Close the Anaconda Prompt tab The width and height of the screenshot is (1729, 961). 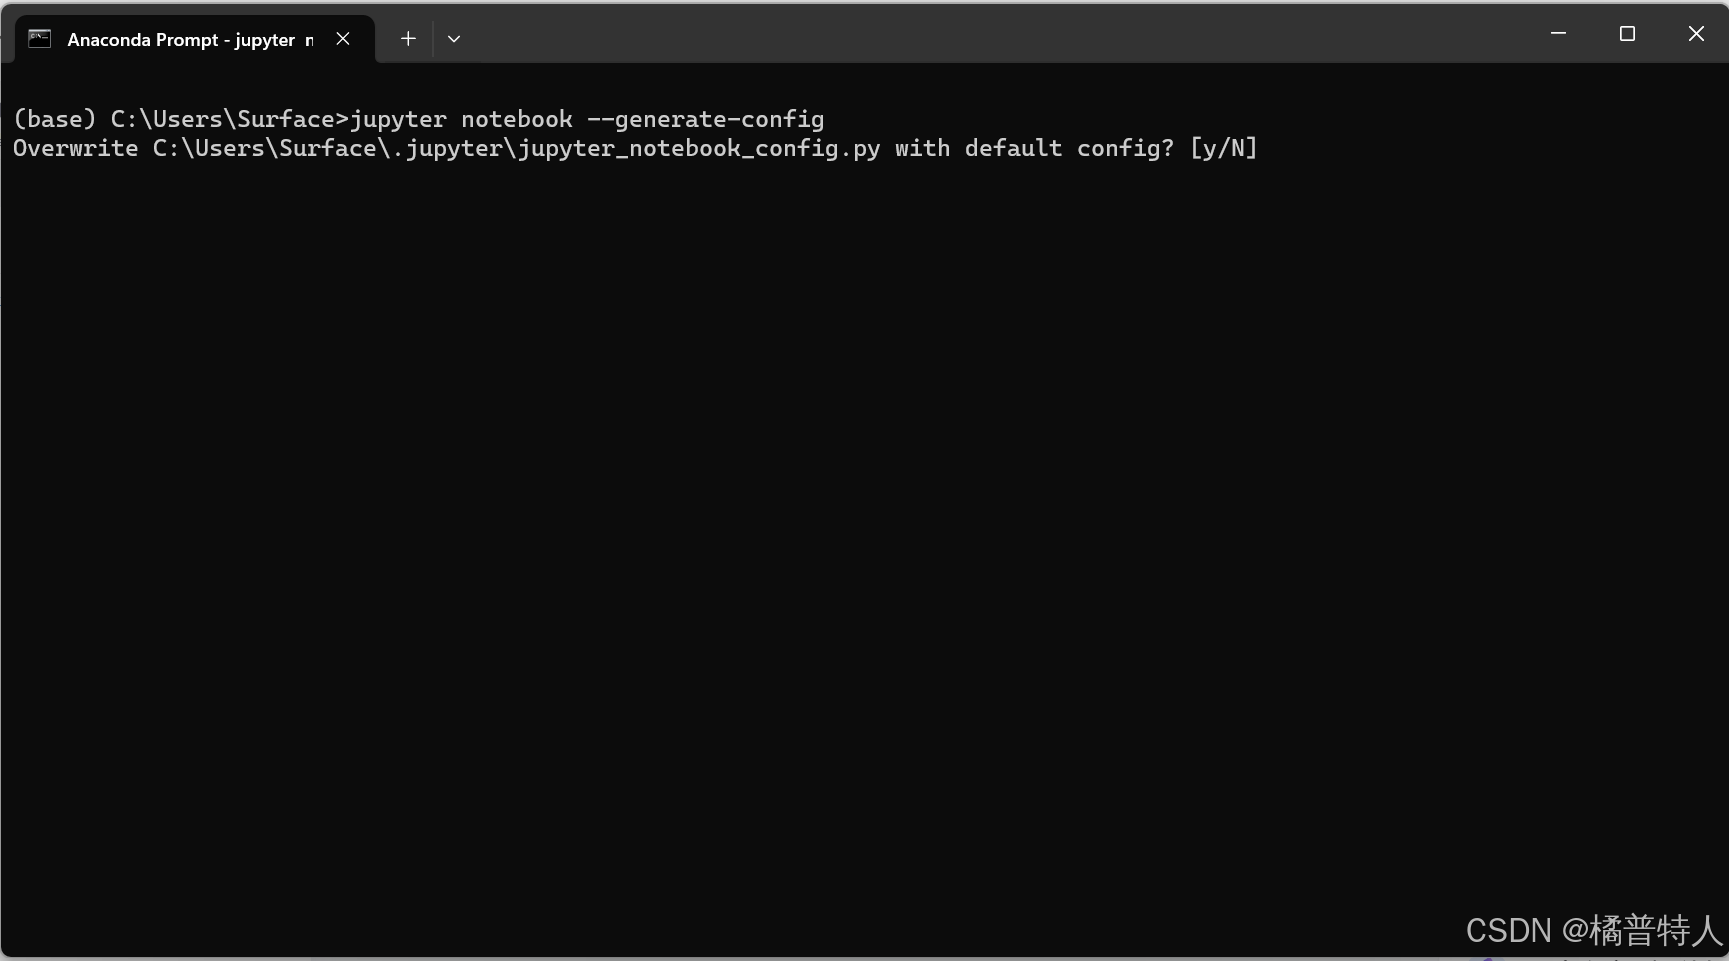343,39
